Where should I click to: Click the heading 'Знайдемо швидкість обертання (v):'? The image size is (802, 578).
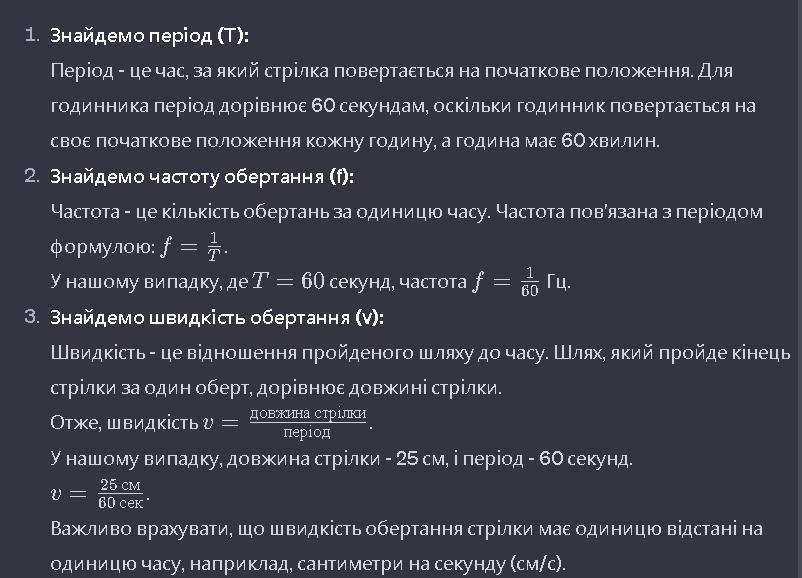[x=217, y=318]
